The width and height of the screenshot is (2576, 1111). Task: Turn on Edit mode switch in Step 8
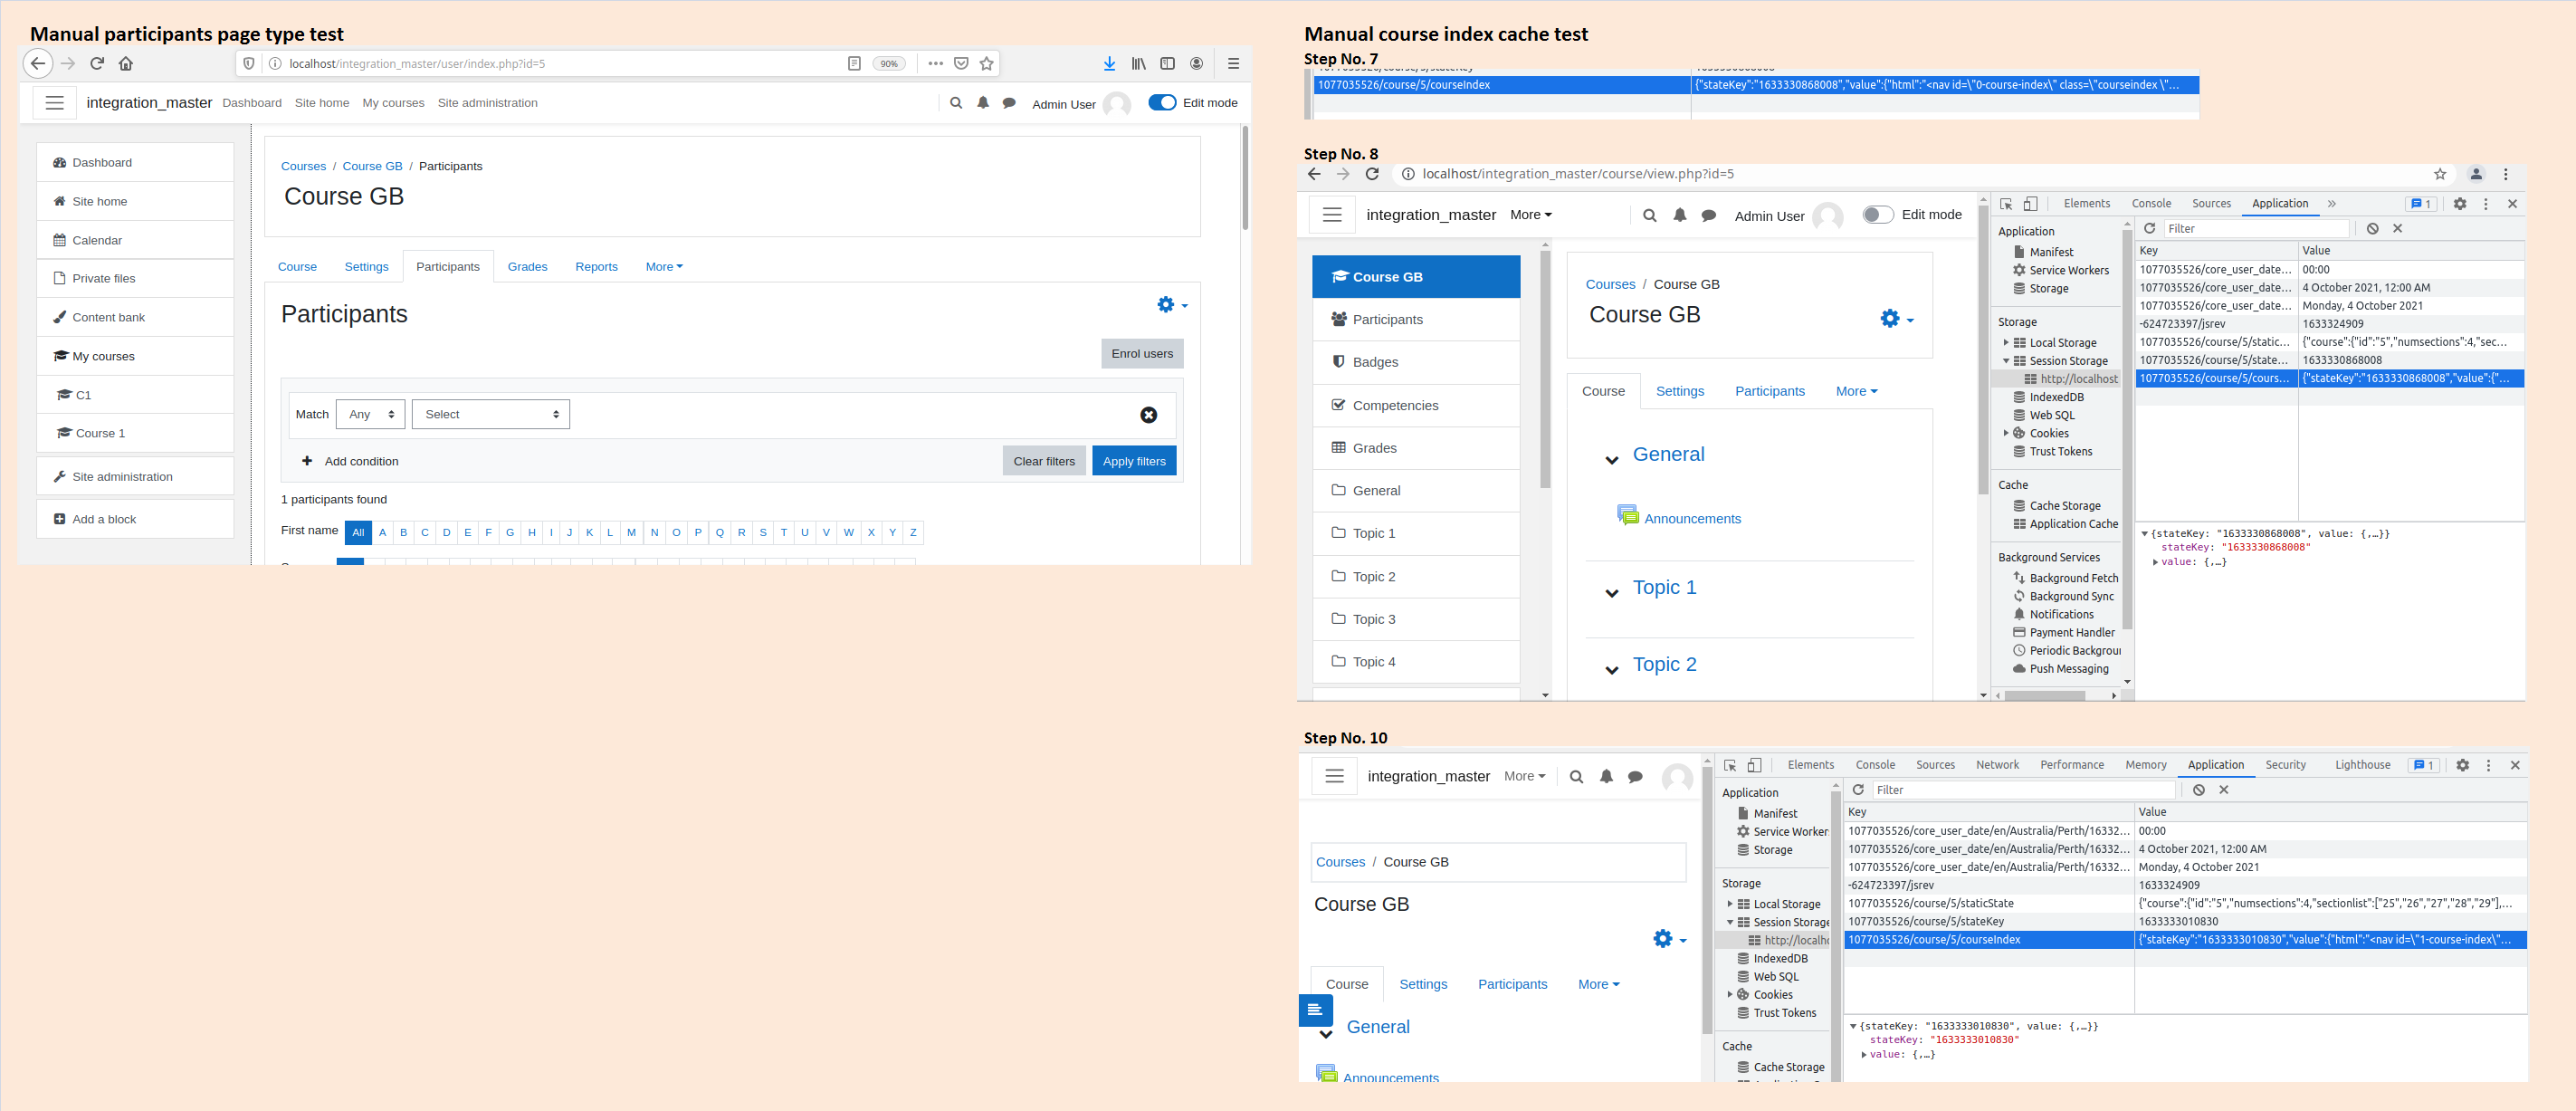(x=1877, y=214)
